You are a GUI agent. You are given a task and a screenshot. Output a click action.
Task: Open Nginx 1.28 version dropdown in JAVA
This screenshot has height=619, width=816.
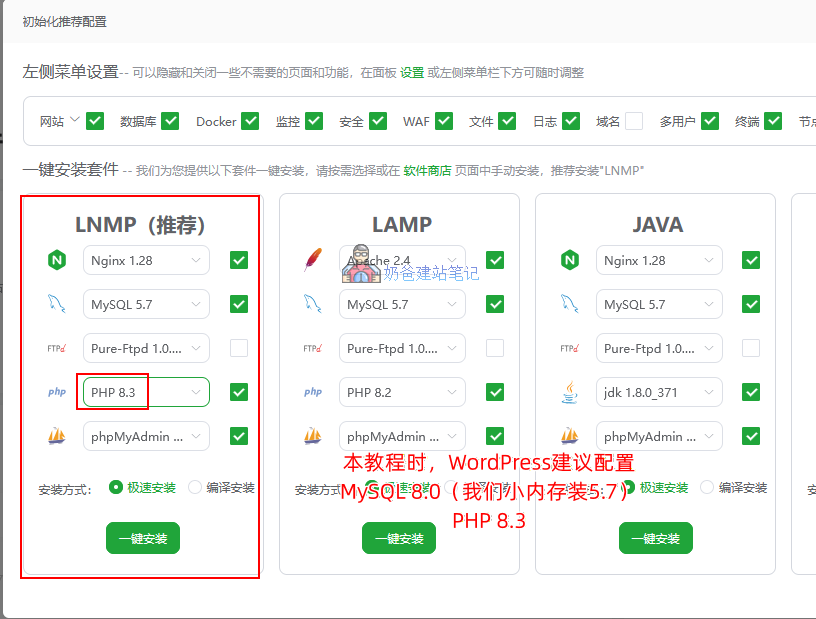pyautogui.click(x=659, y=260)
